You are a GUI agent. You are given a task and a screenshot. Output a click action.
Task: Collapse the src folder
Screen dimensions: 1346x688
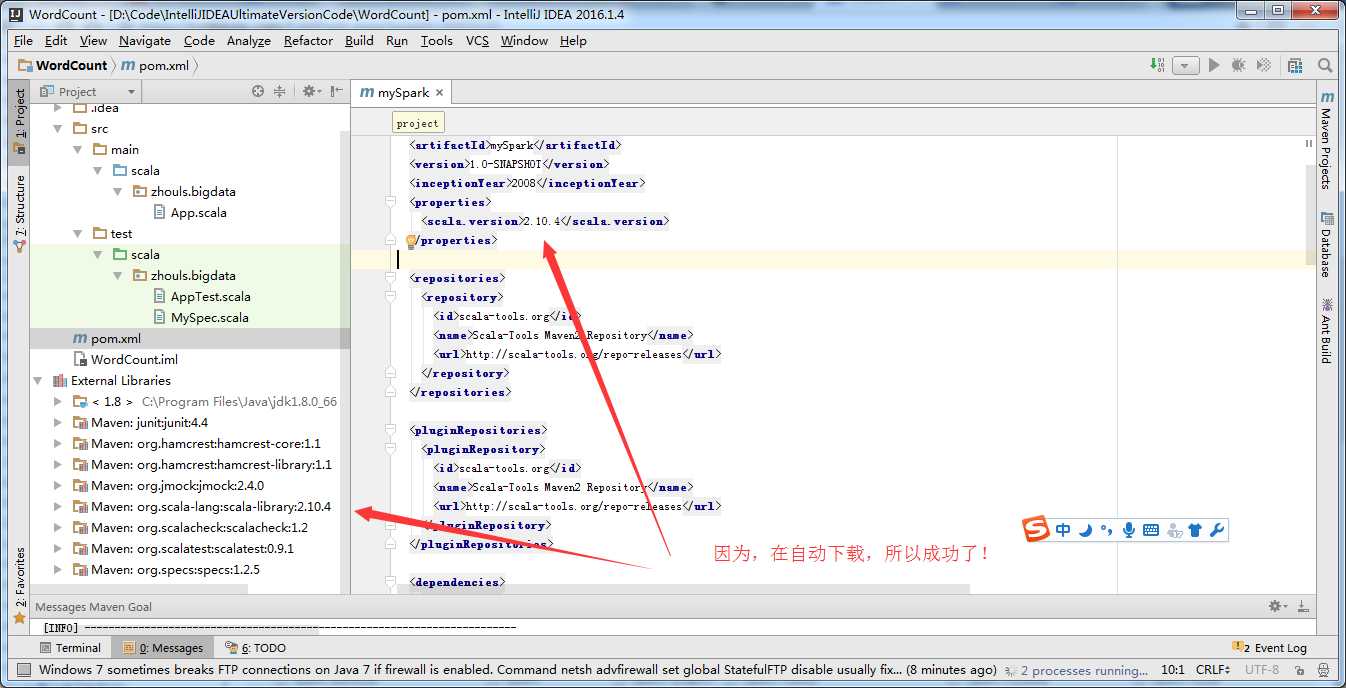point(58,128)
